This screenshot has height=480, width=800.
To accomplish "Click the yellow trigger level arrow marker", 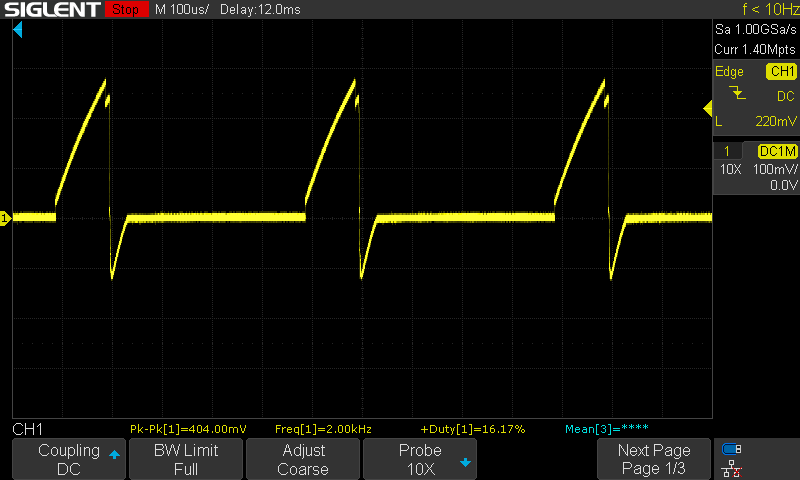I will (x=708, y=108).
